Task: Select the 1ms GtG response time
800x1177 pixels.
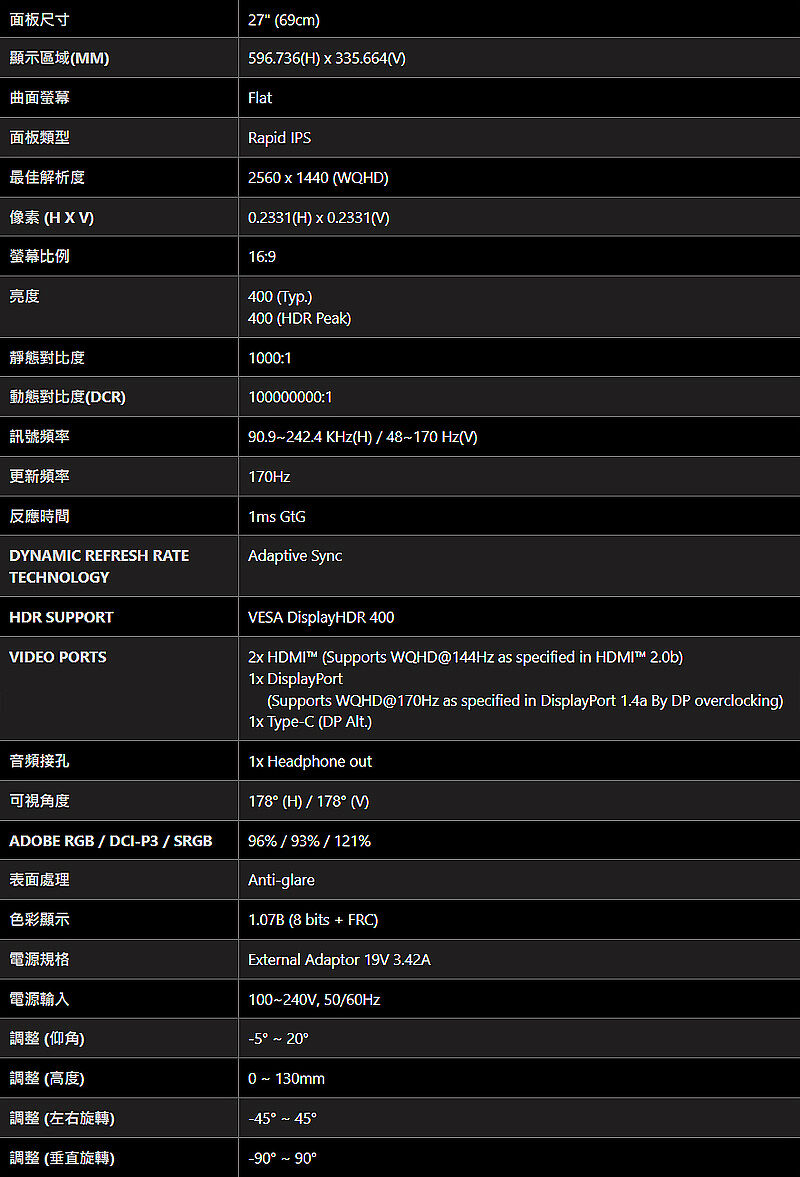Action: coord(277,516)
